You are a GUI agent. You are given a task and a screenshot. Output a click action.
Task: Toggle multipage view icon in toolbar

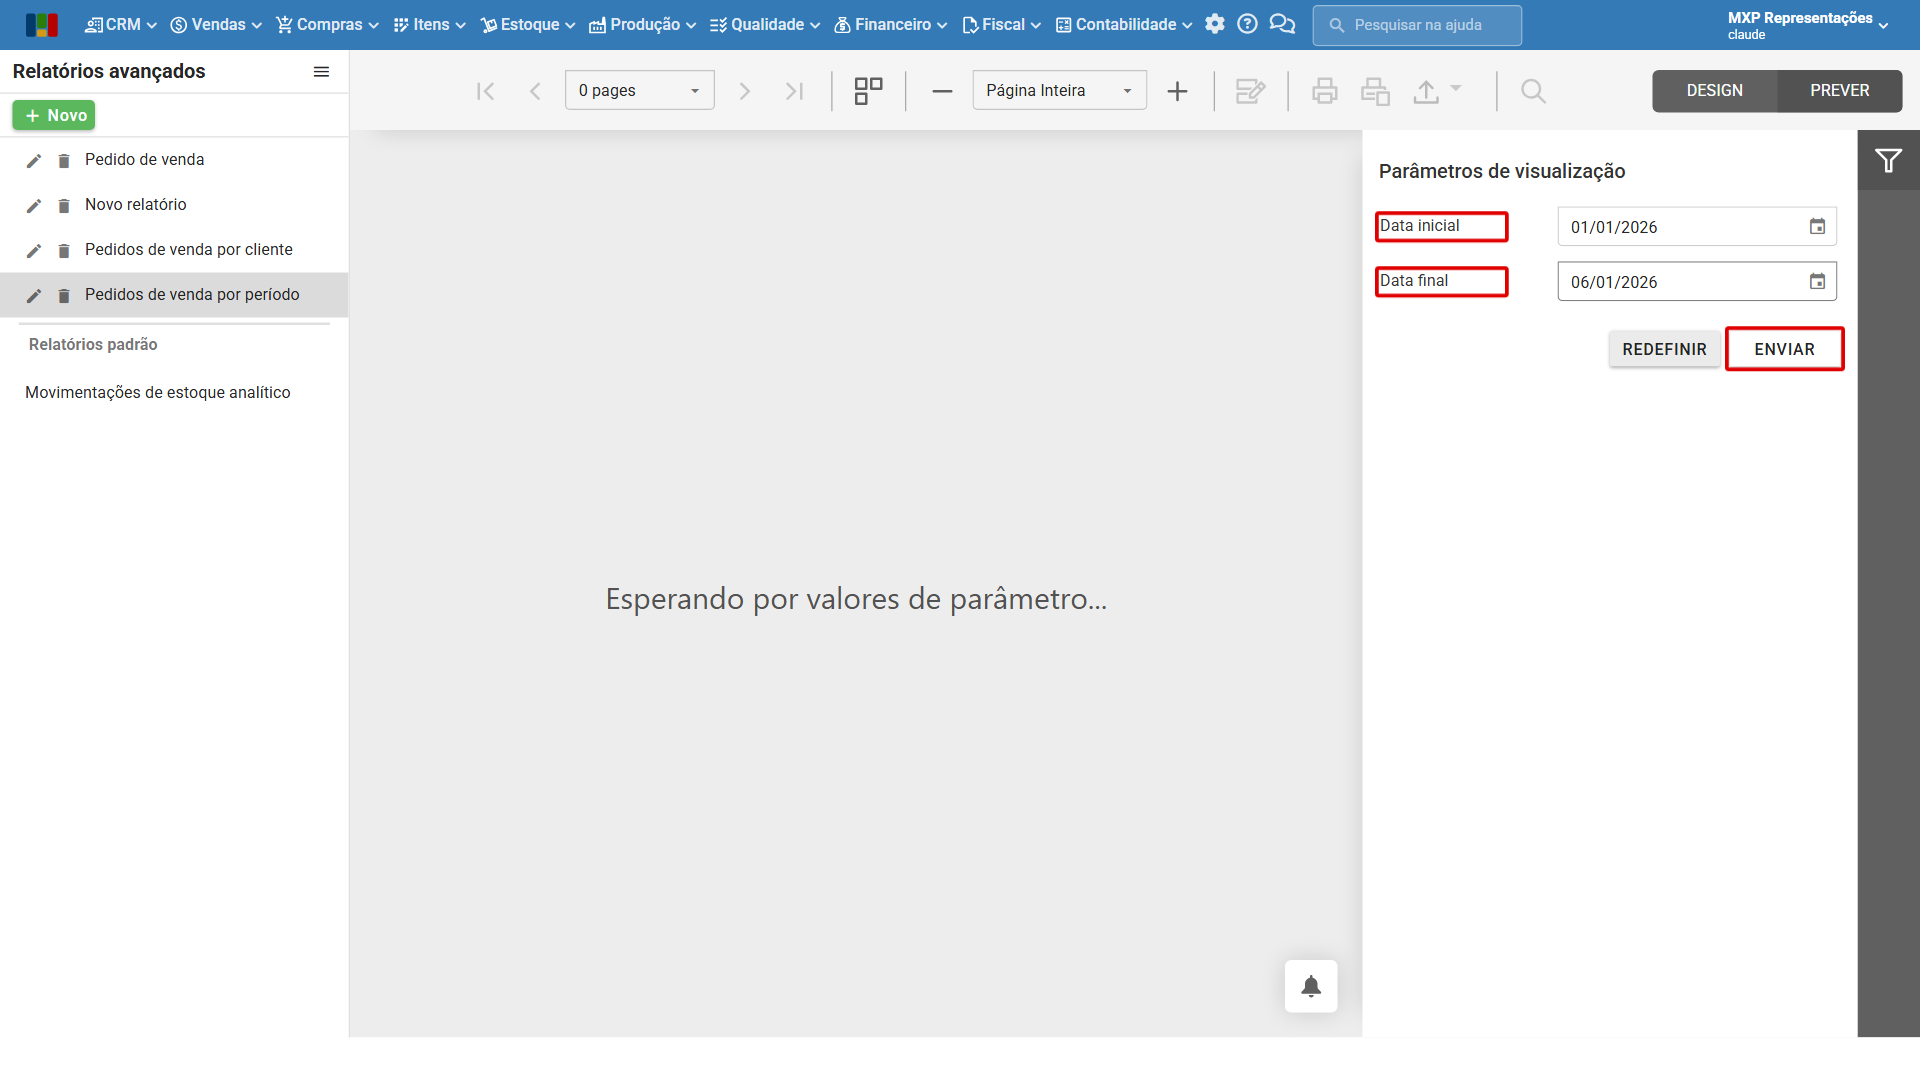(868, 91)
